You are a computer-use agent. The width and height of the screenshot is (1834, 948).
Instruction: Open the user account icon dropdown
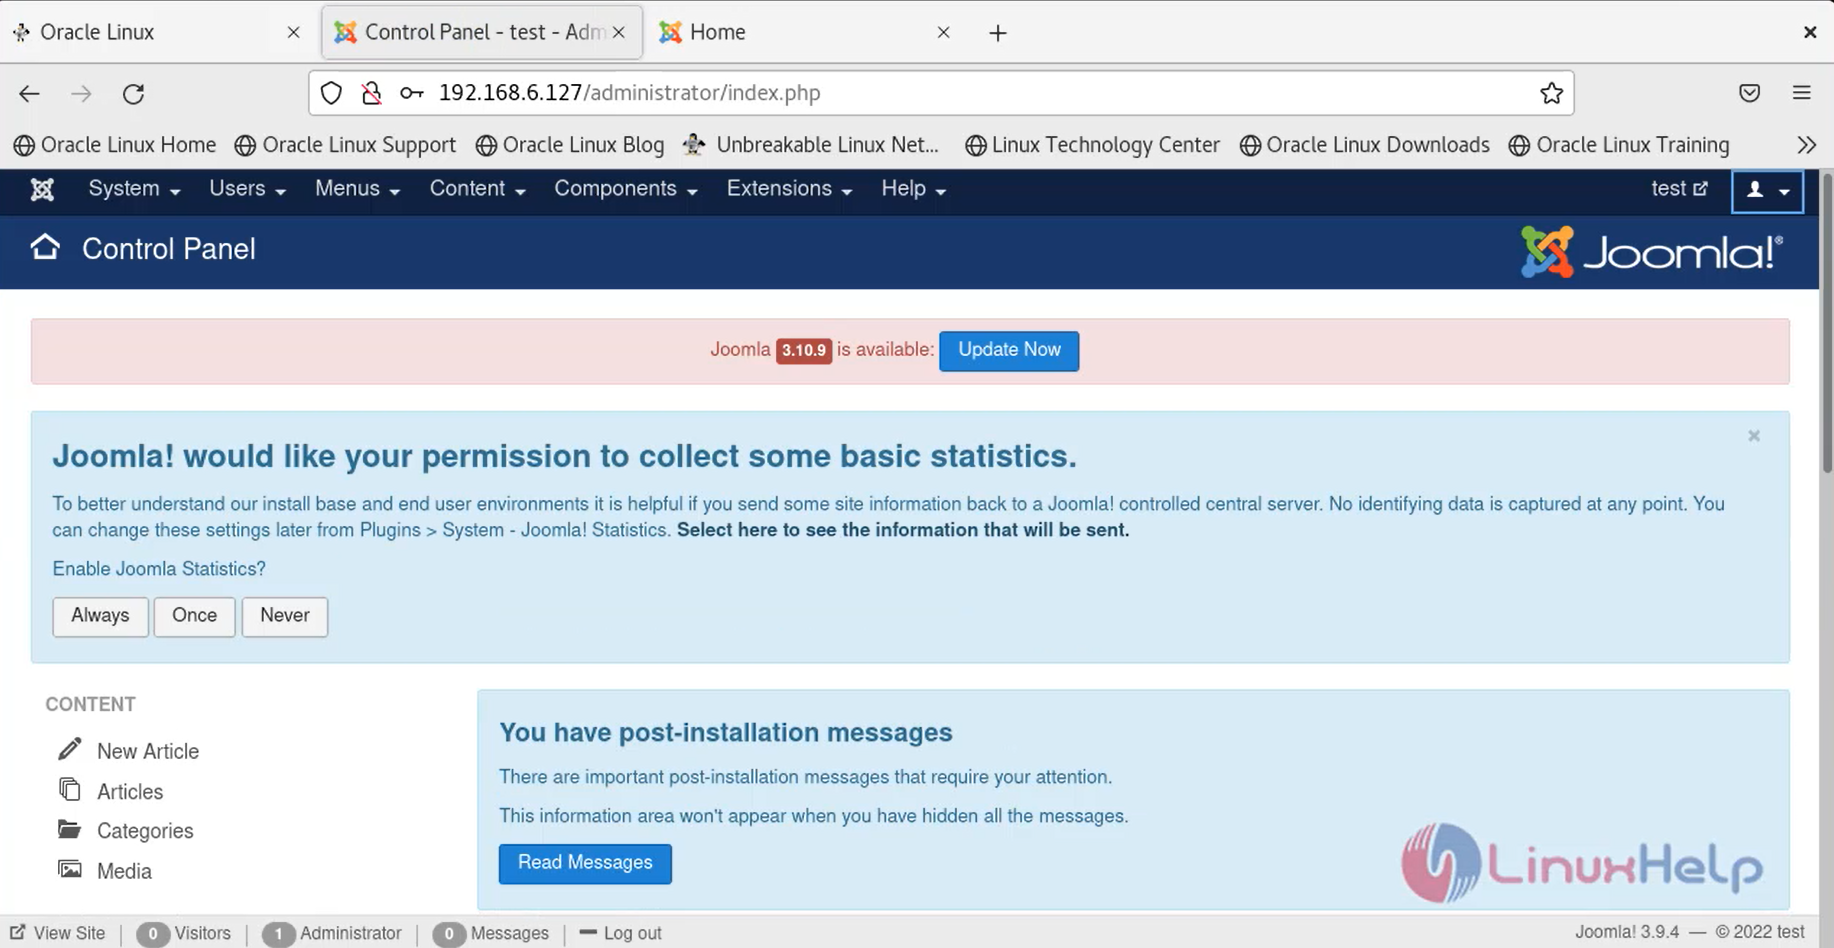click(1767, 190)
